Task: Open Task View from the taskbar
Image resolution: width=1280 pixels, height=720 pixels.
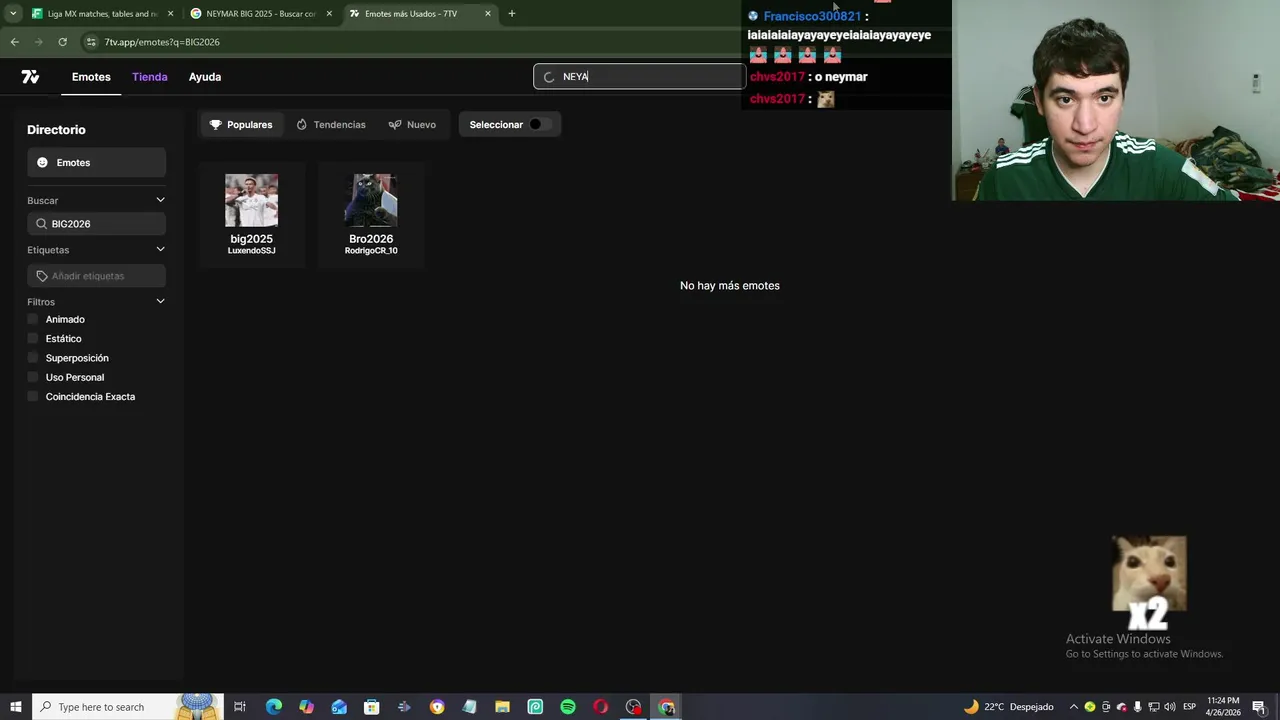Action: [240, 707]
